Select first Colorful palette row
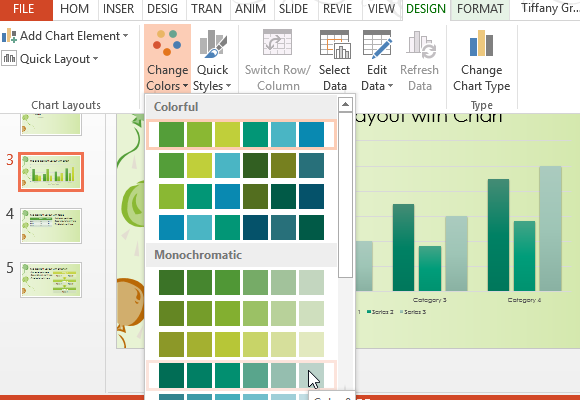580x400 pixels. tap(241, 134)
